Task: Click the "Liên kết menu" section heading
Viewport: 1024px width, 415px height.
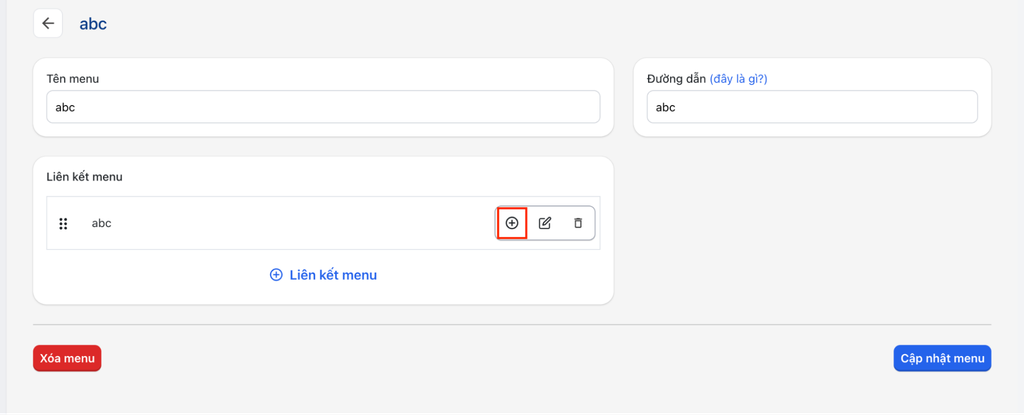Action: tap(84, 177)
